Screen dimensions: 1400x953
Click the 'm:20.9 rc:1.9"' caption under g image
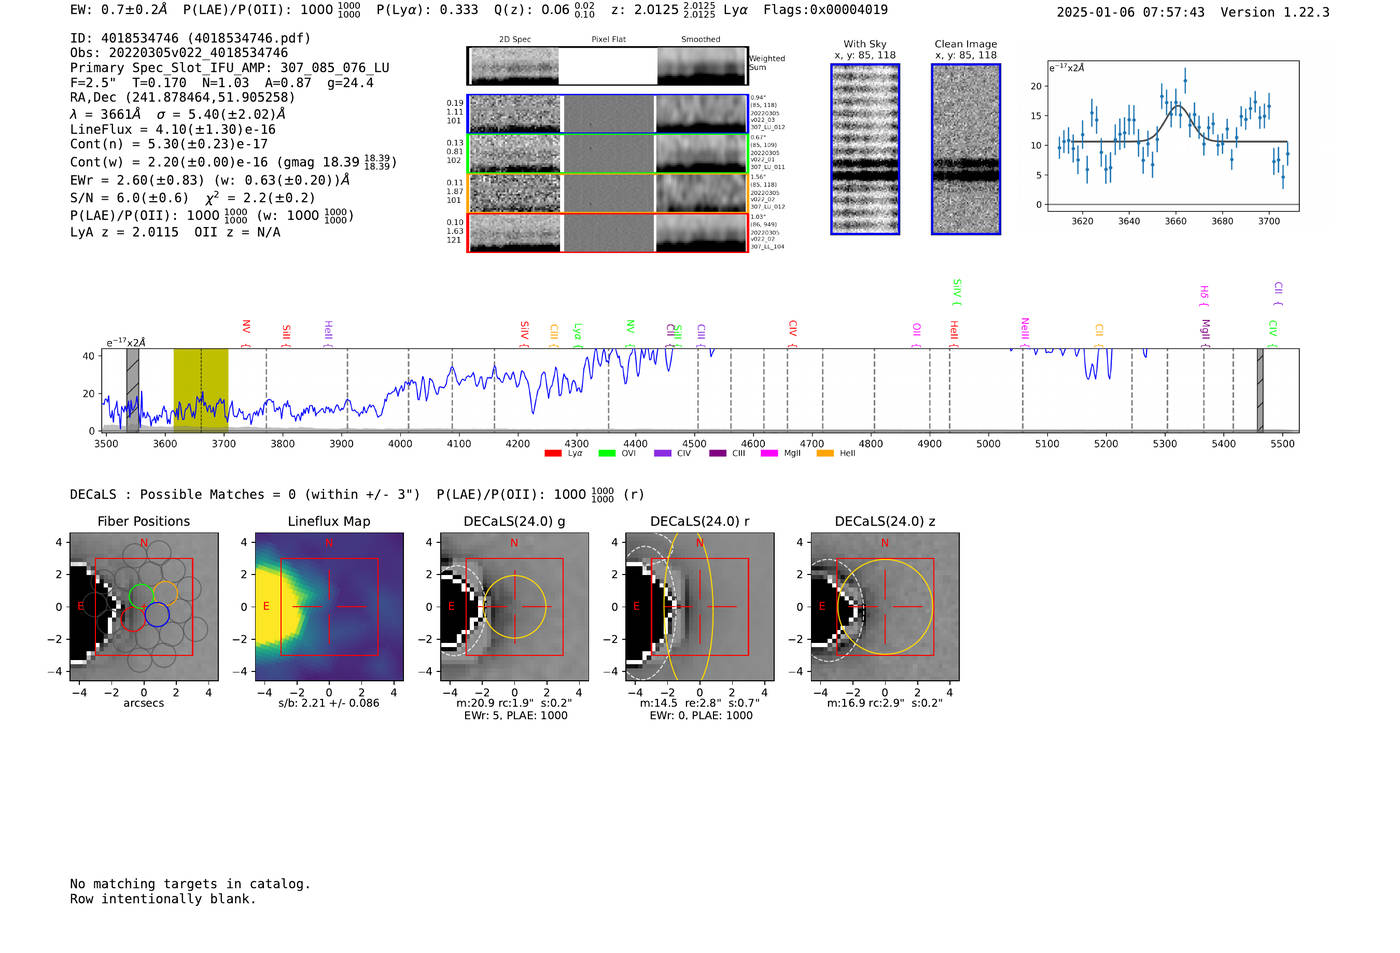coord(514,703)
